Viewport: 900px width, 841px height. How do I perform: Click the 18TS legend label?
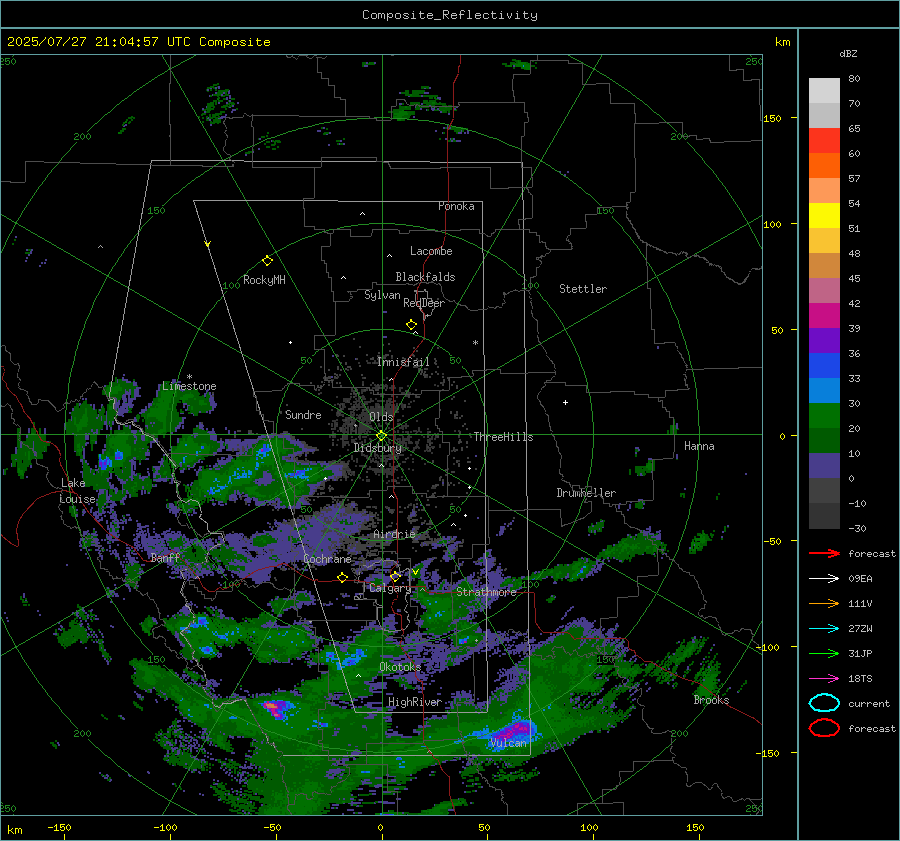[860, 679]
